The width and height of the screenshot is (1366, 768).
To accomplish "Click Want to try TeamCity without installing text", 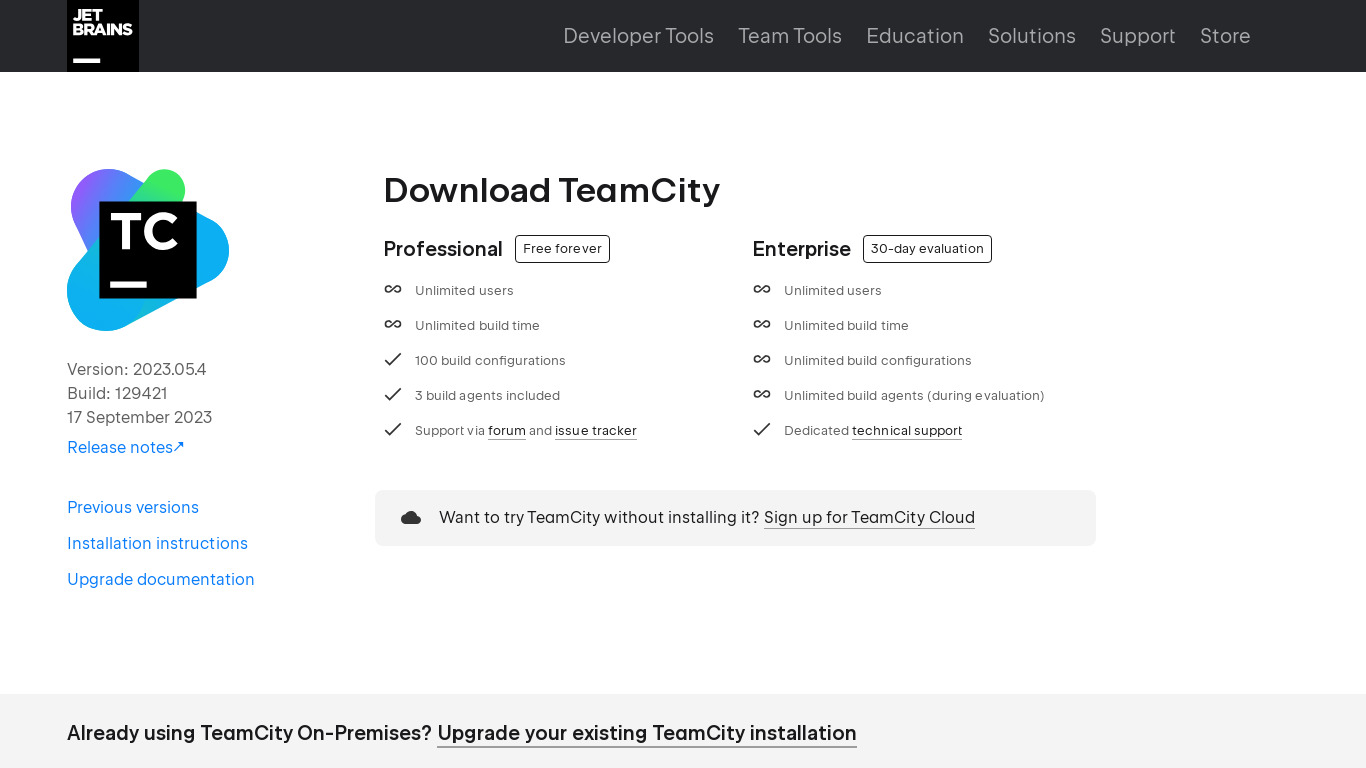I will click(x=599, y=518).
